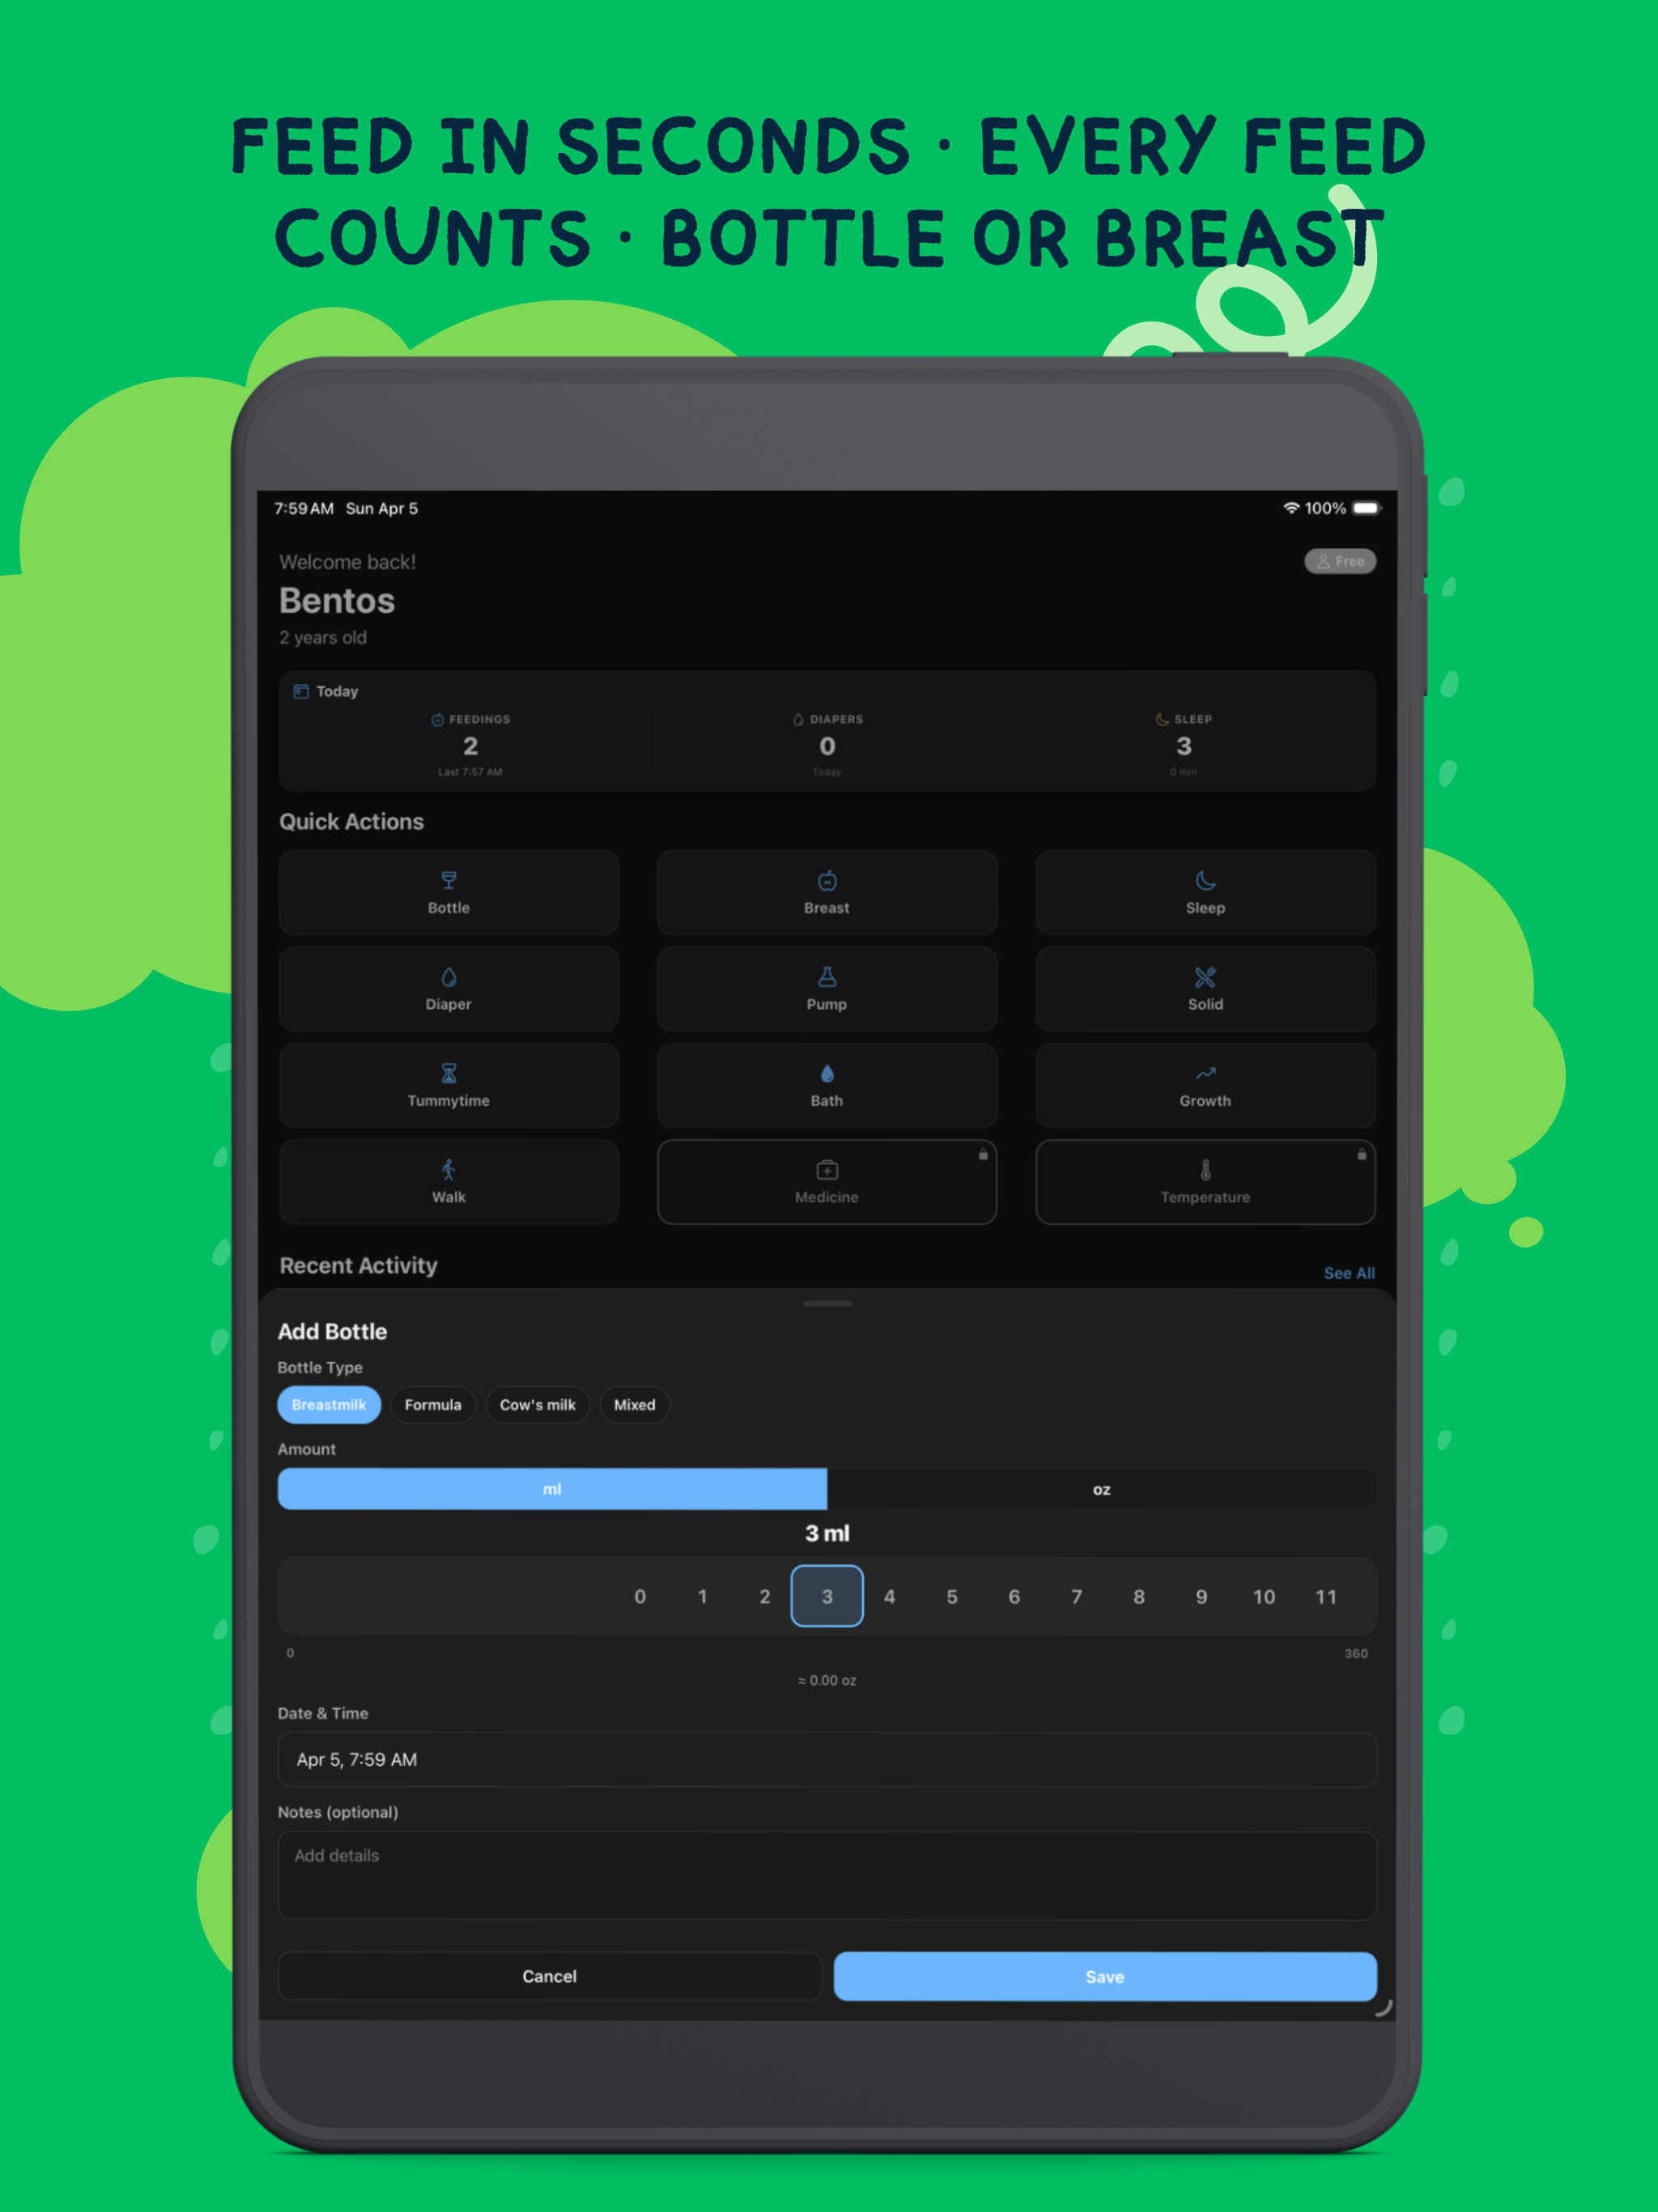This screenshot has height=2212, width=1658.
Task: Open See All recent activity
Action: pyautogui.click(x=1349, y=1273)
